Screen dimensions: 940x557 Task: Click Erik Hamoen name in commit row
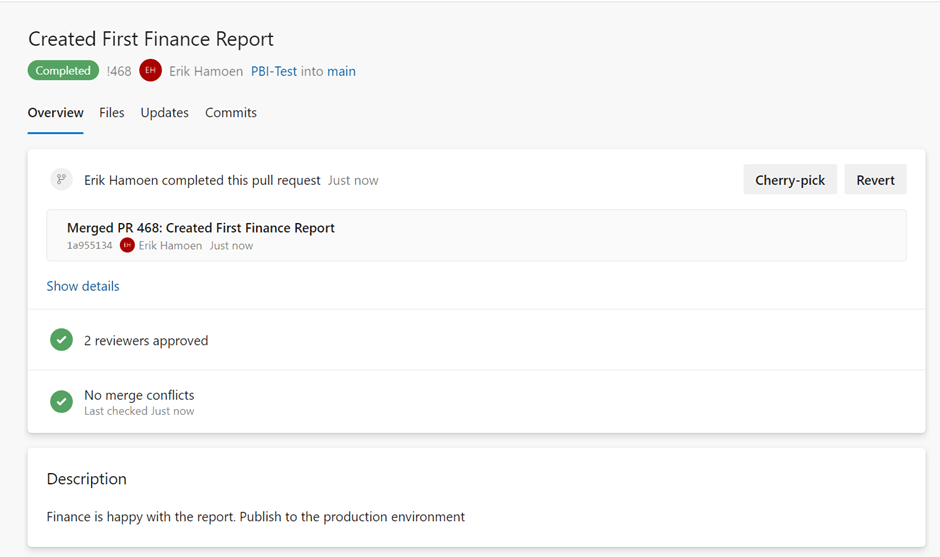coord(170,246)
